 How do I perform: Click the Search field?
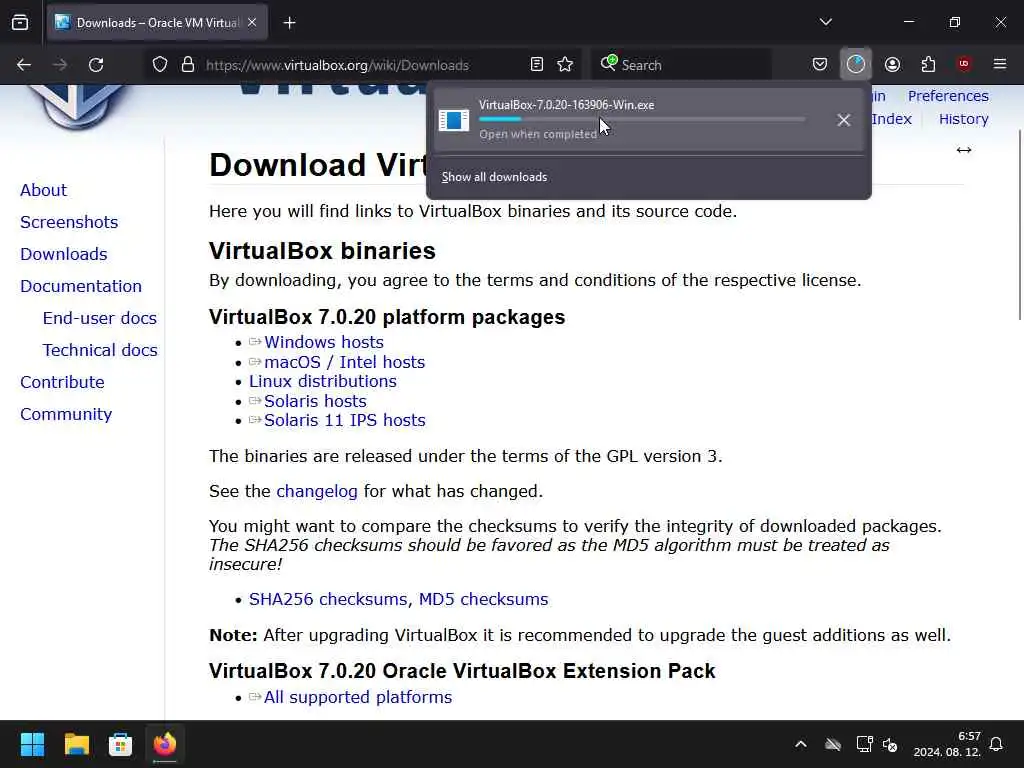(681, 65)
